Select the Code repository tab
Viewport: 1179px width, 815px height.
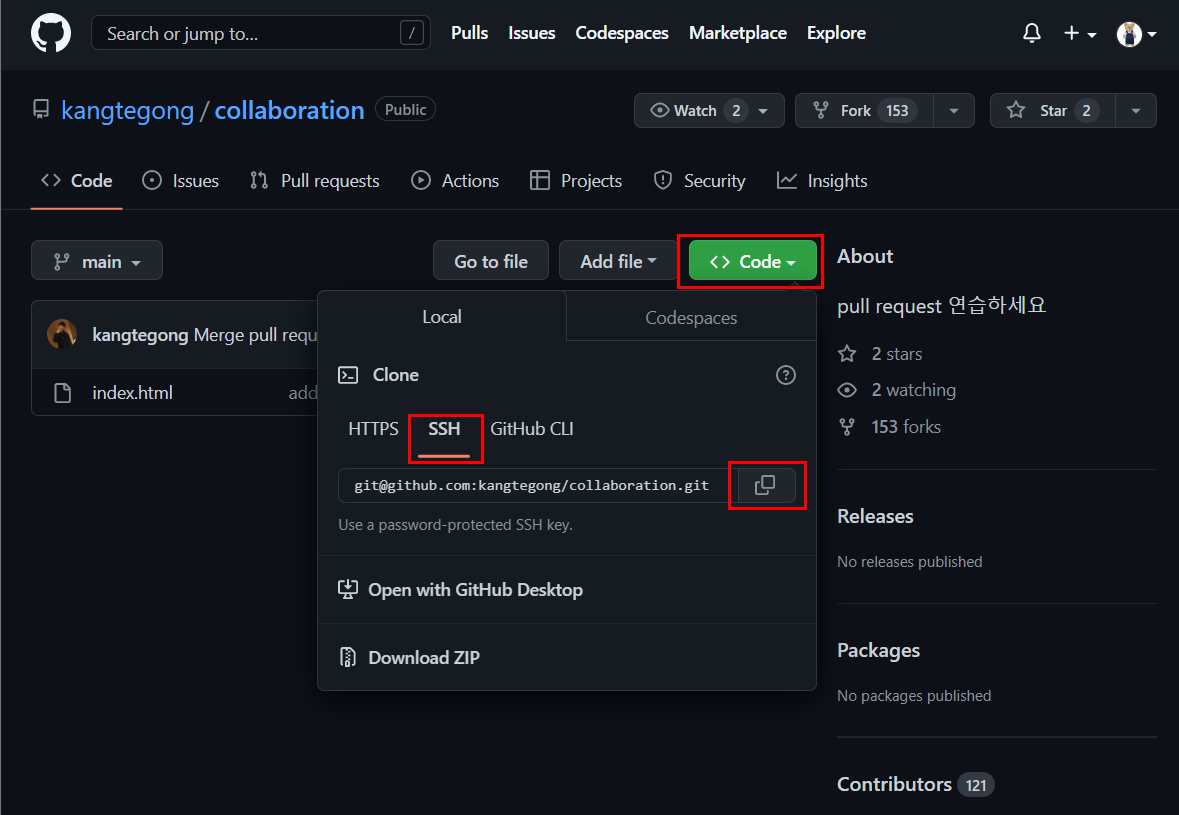point(77,181)
